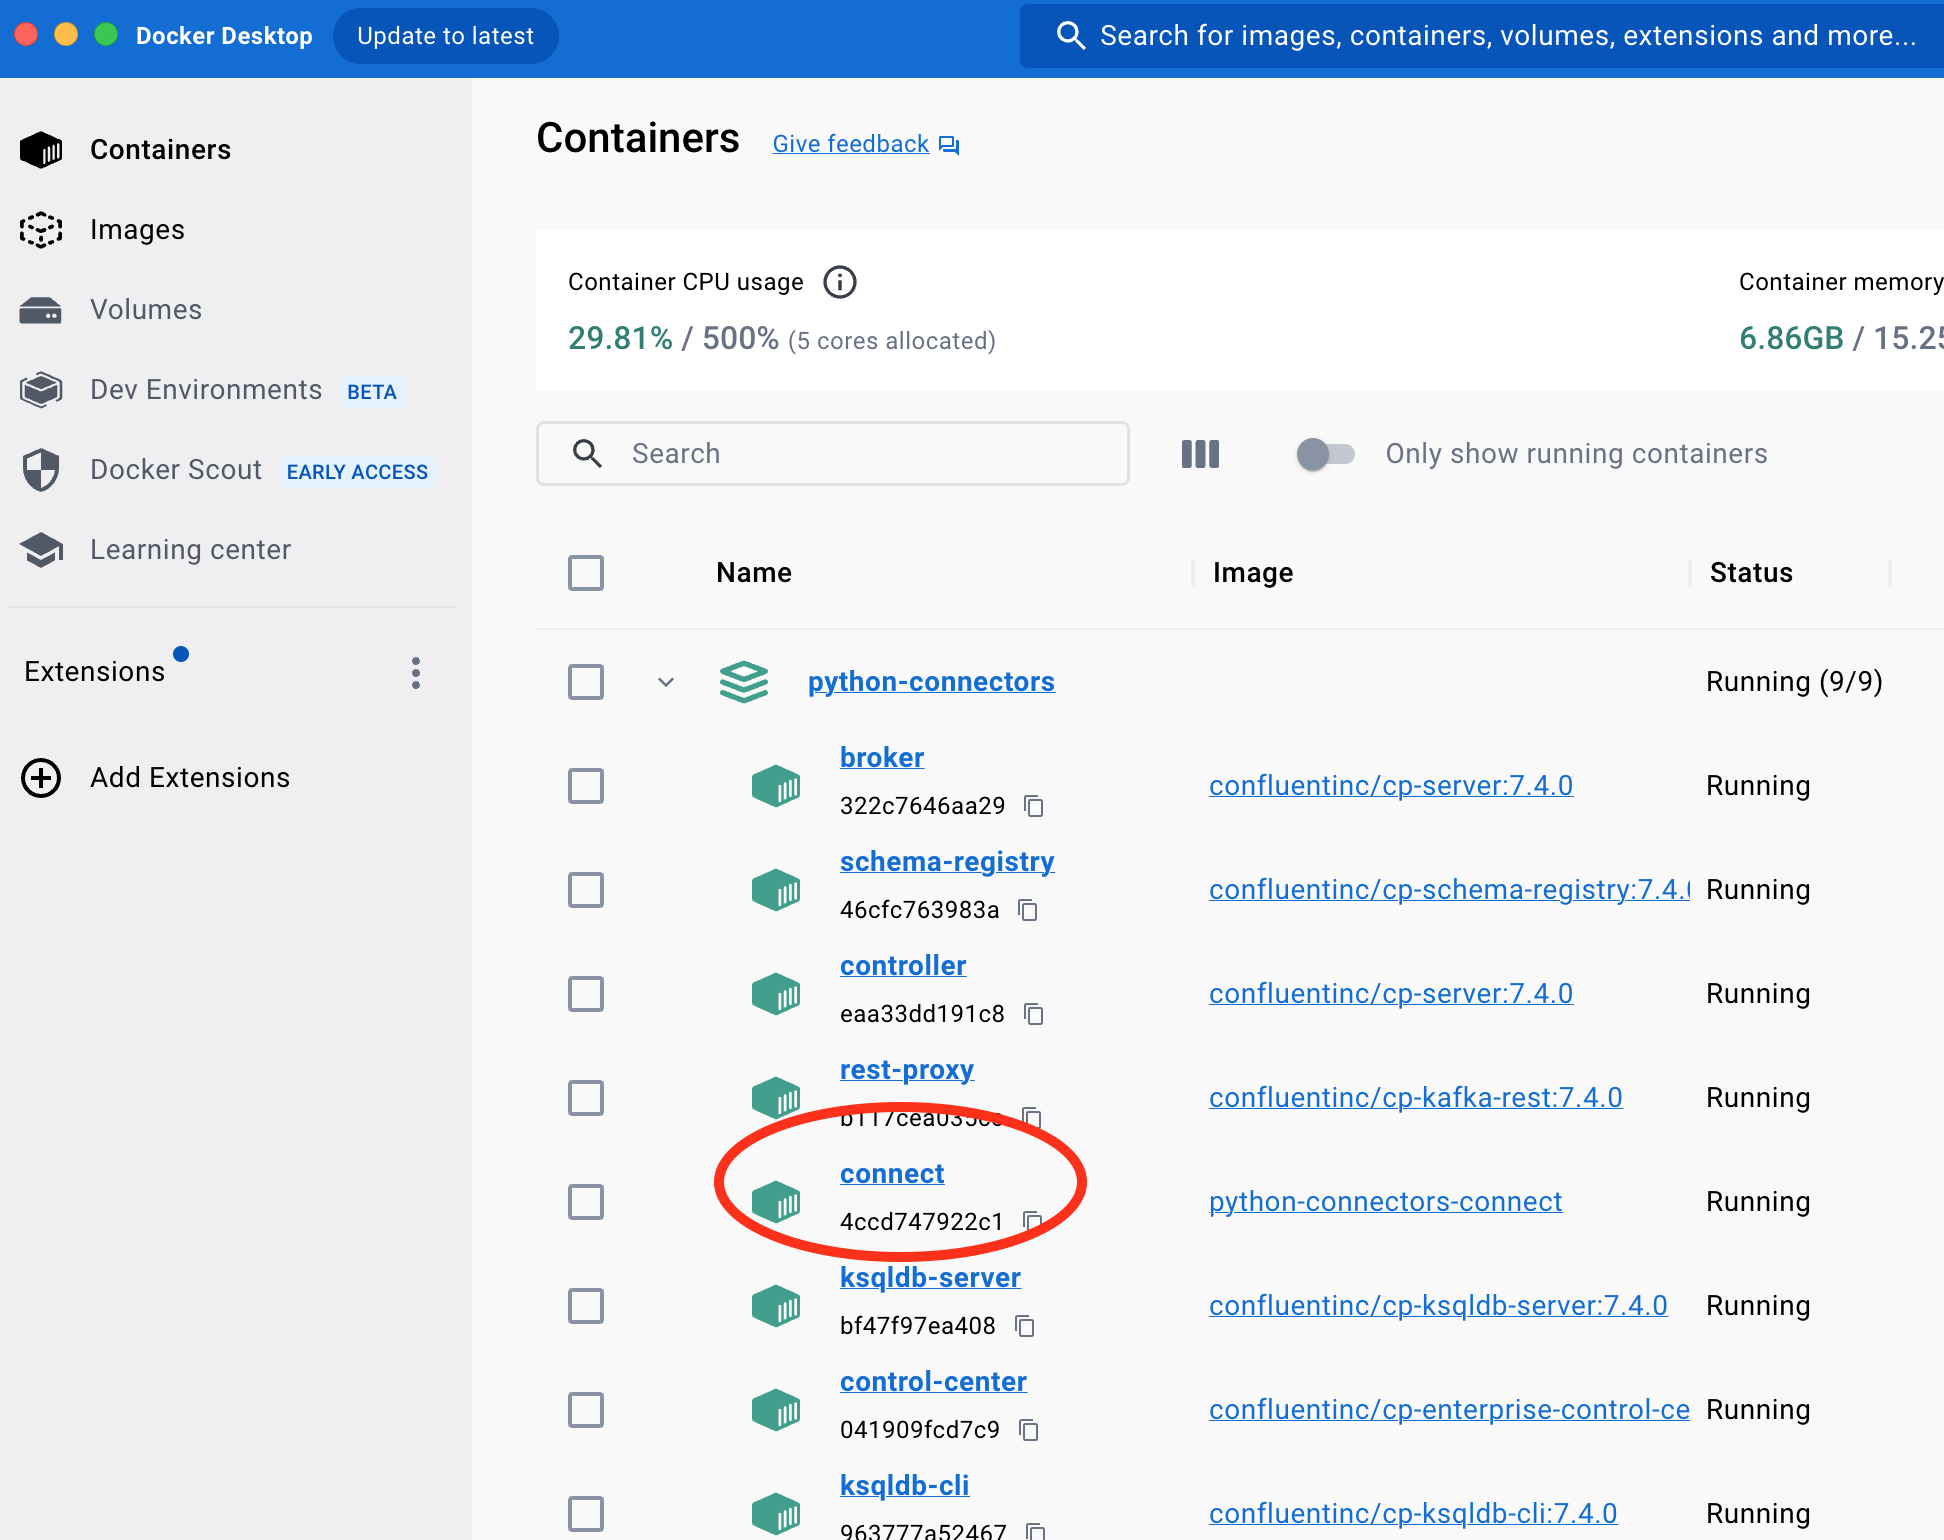Copy the ksqldb-server container ID
This screenshot has width=1944, height=1540.
pyautogui.click(x=1025, y=1326)
